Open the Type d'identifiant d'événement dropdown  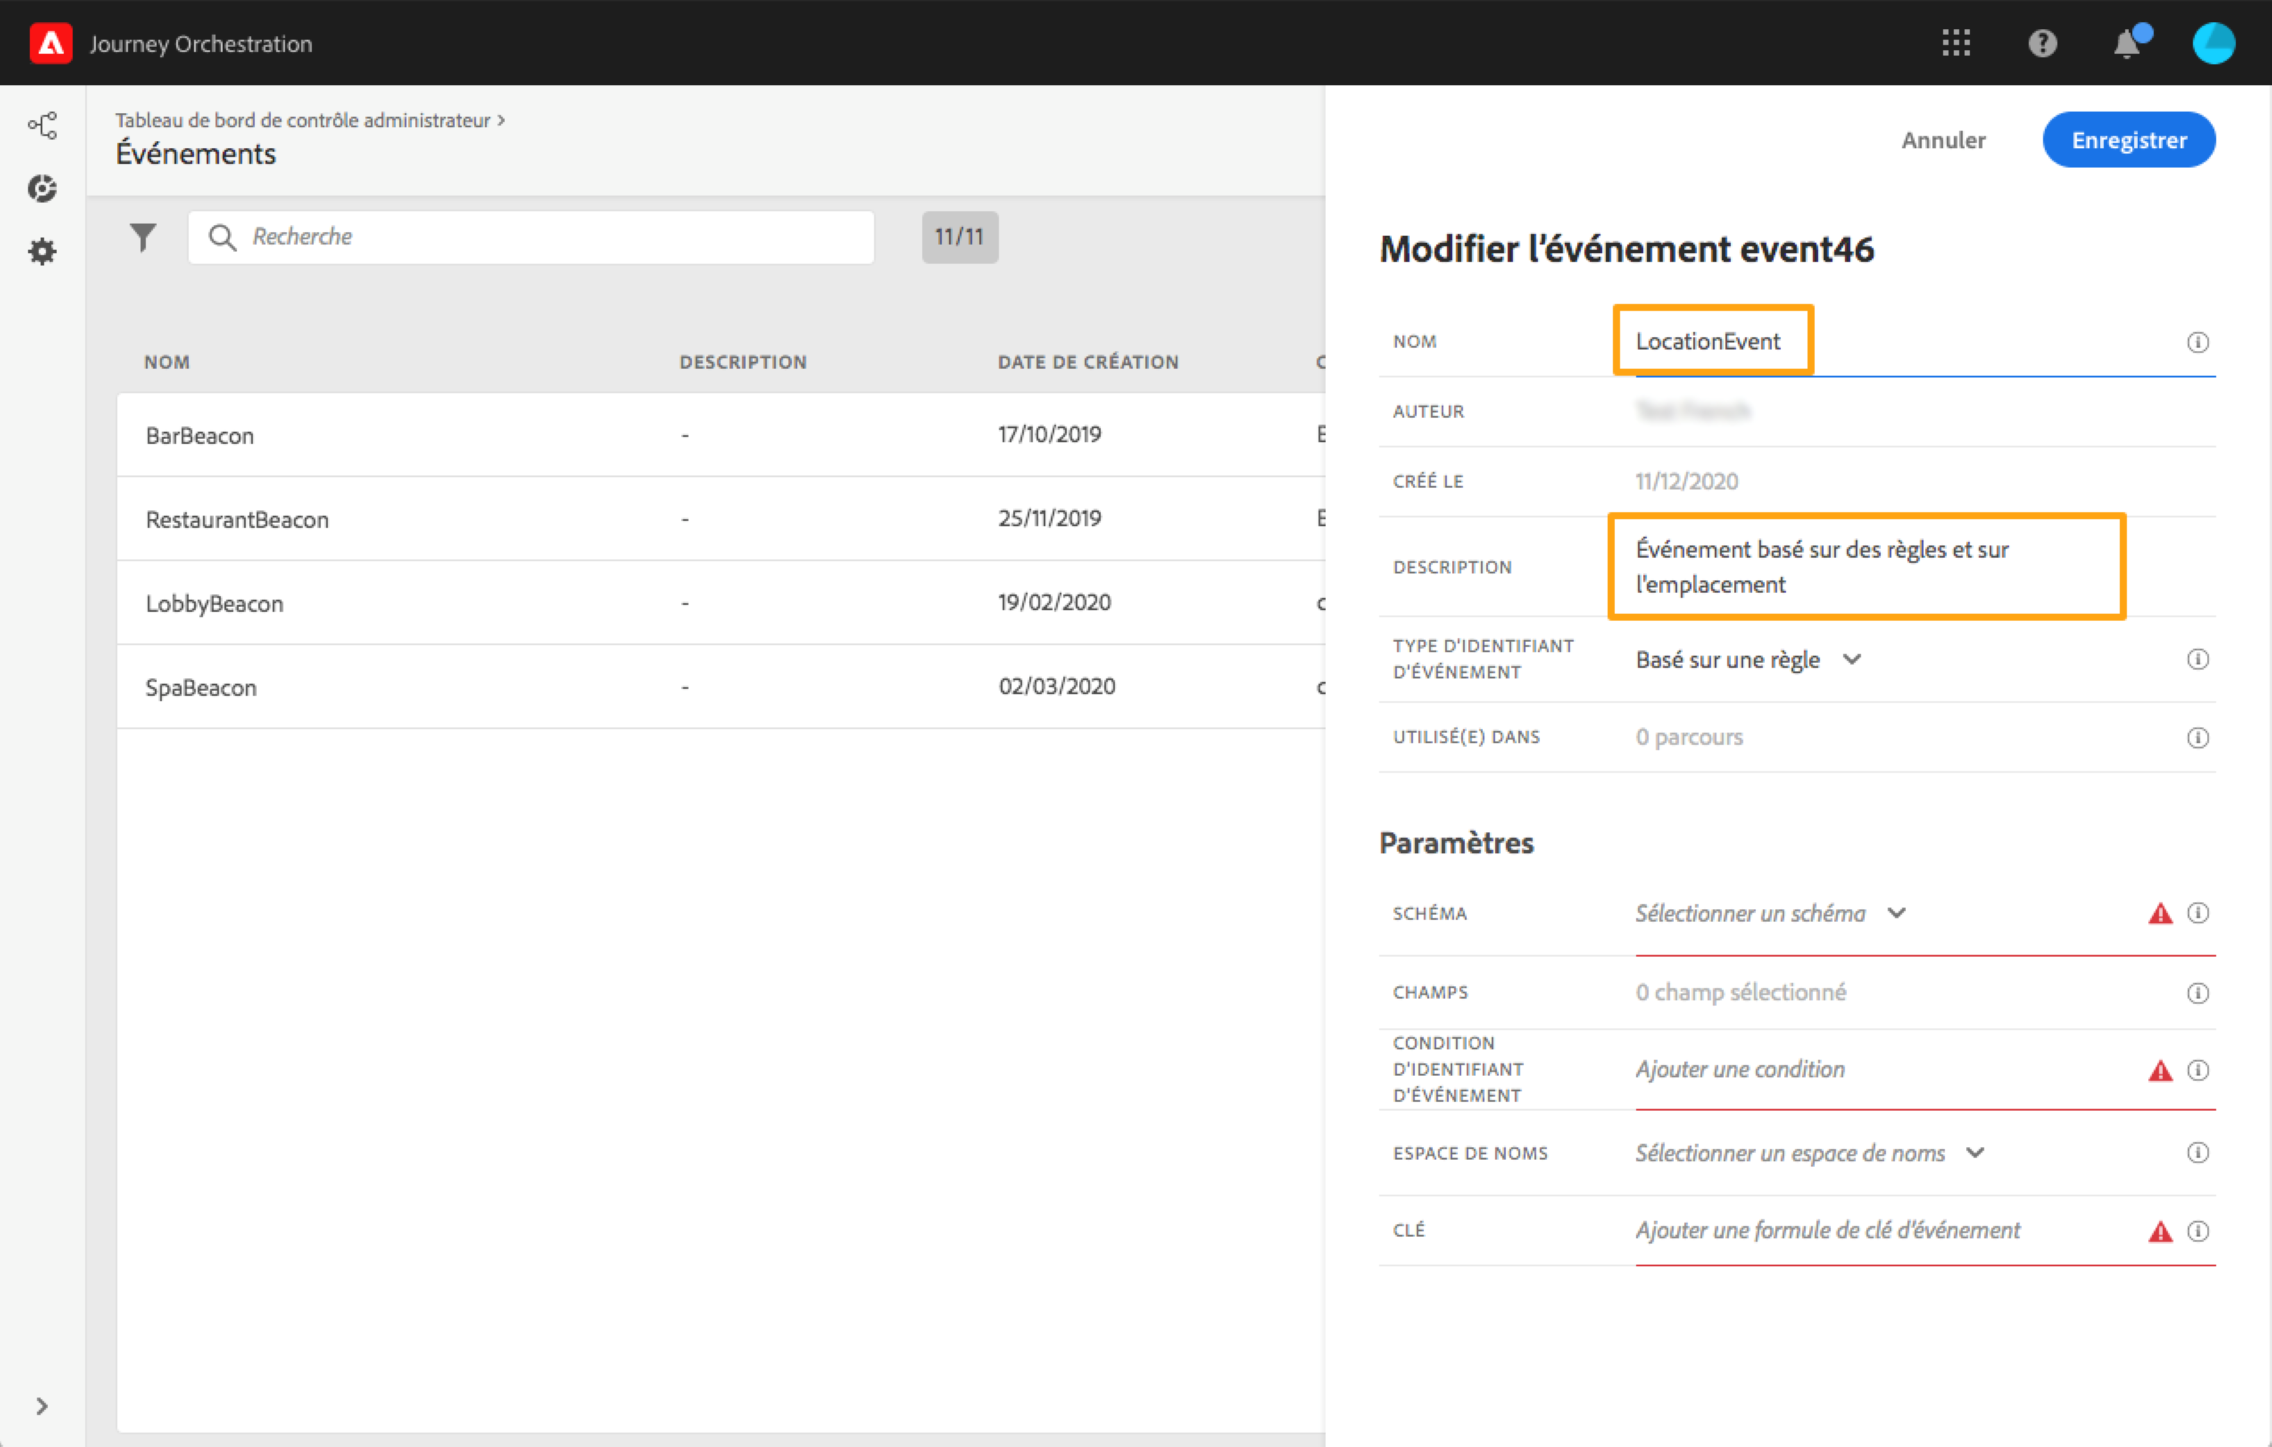tap(1747, 660)
